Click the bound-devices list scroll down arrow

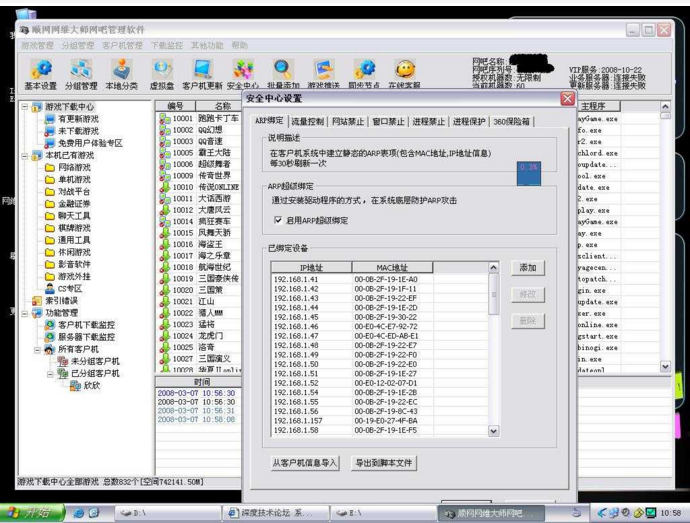pyautogui.click(x=494, y=431)
